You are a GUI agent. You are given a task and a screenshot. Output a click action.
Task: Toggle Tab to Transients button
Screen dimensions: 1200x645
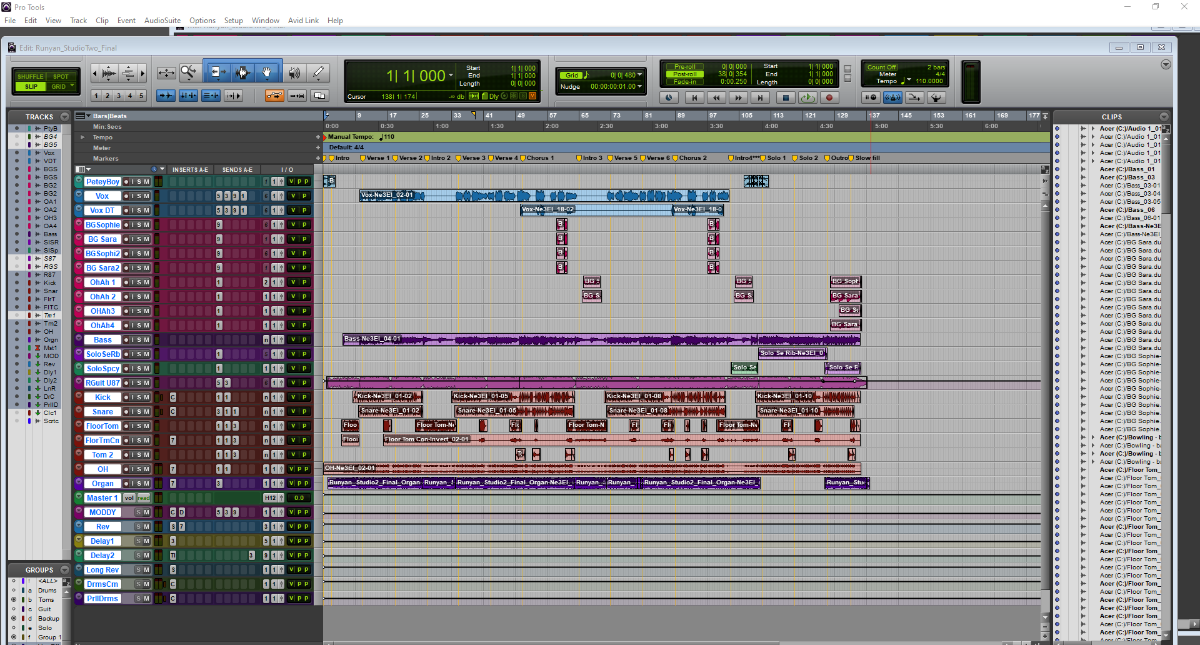165,96
